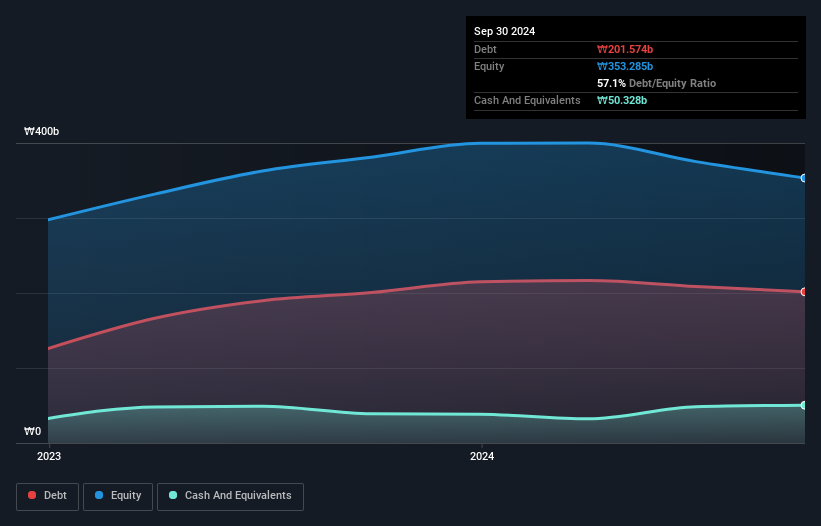Screen dimensions: 821x526
Task: Click the ₩0 y-axis label
Action: point(32,431)
